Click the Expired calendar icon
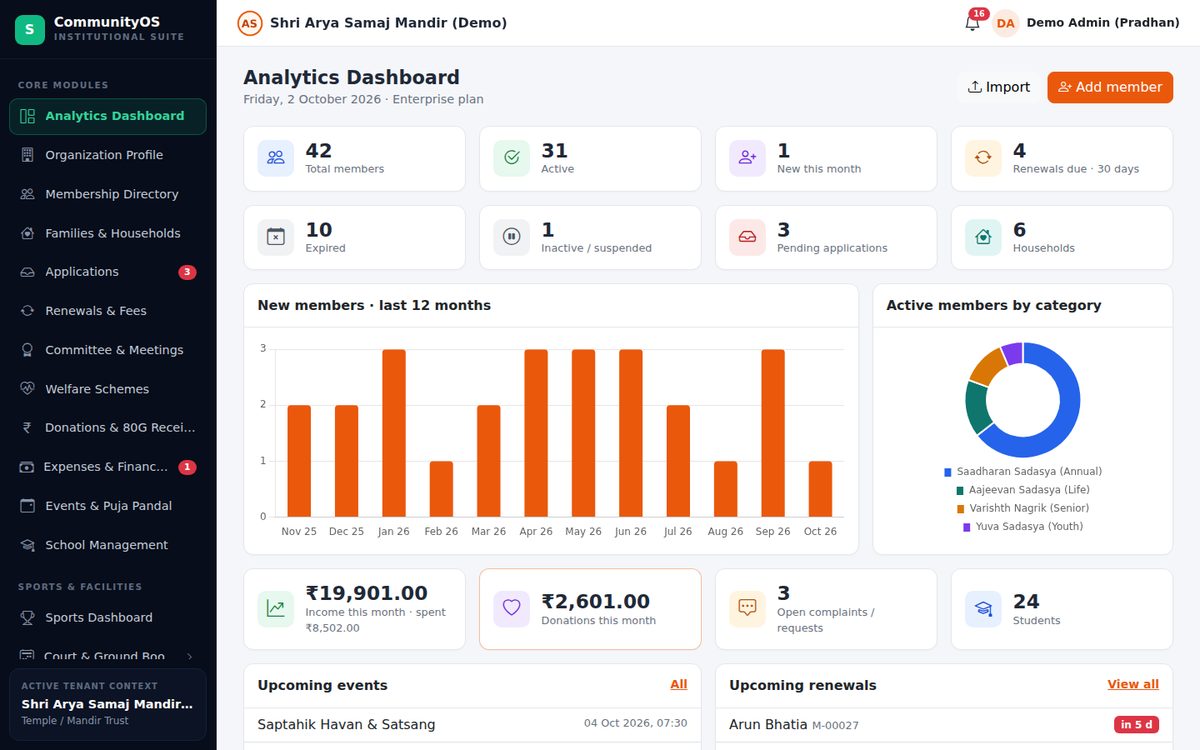1200x750 pixels. (x=276, y=237)
